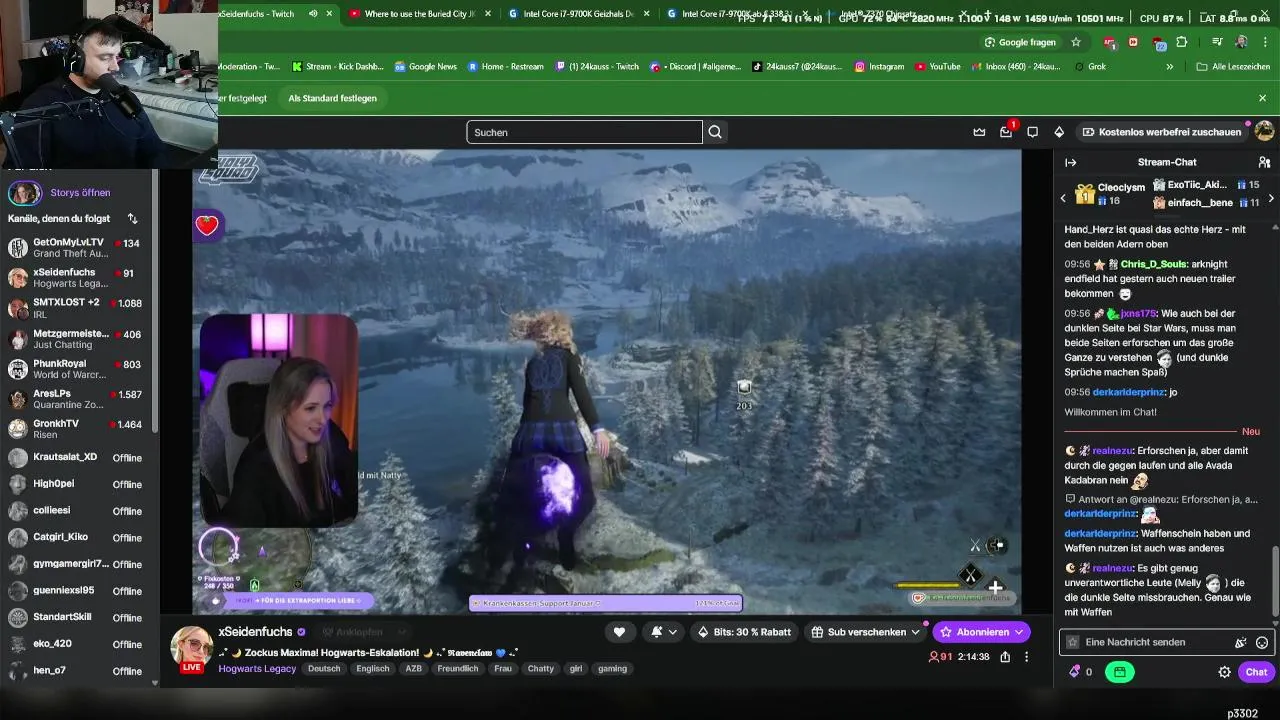Send message with the purple Chat button
1280x720 pixels.
[x=1257, y=672]
